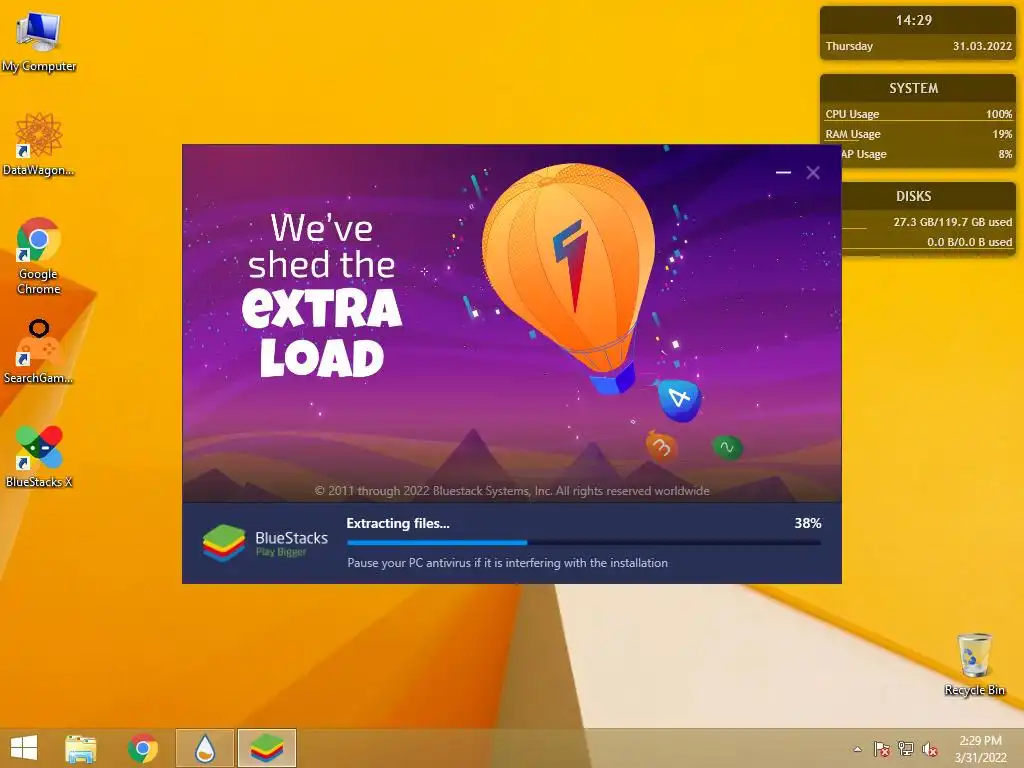1024x768 pixels.
Task: Open Chrome from the taskbar
Action: click(x=142, y=748)
